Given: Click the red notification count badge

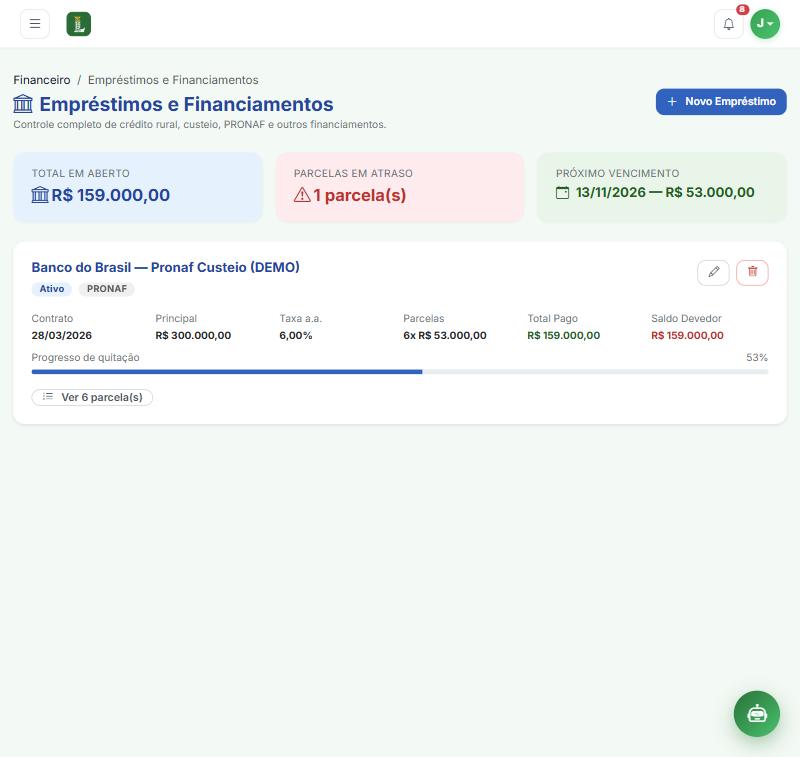Looking at the screenshot, I should click(x=742, y=9).
